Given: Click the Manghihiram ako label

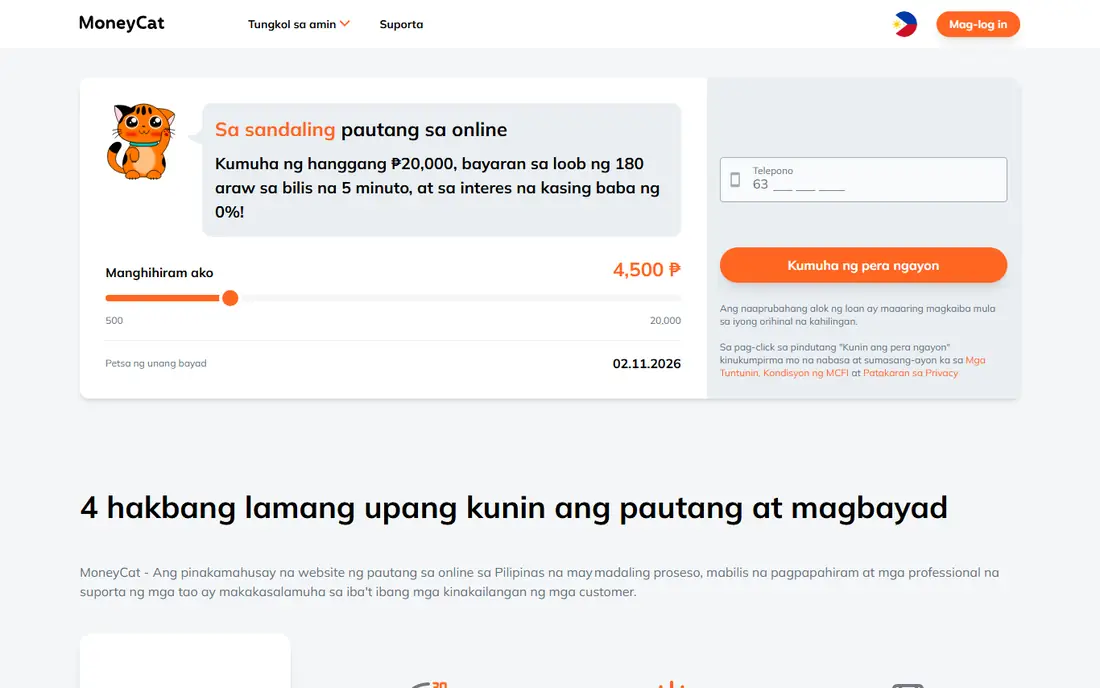Looking at the screenshot, I should click(159, 273).
